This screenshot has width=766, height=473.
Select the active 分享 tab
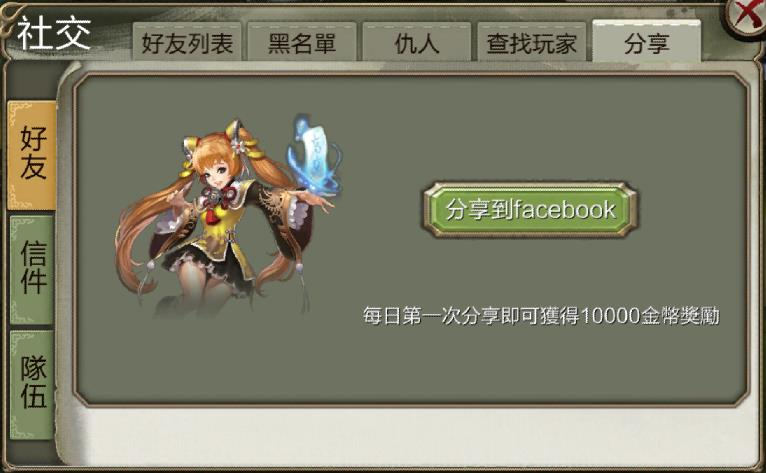tap(646, 42)
